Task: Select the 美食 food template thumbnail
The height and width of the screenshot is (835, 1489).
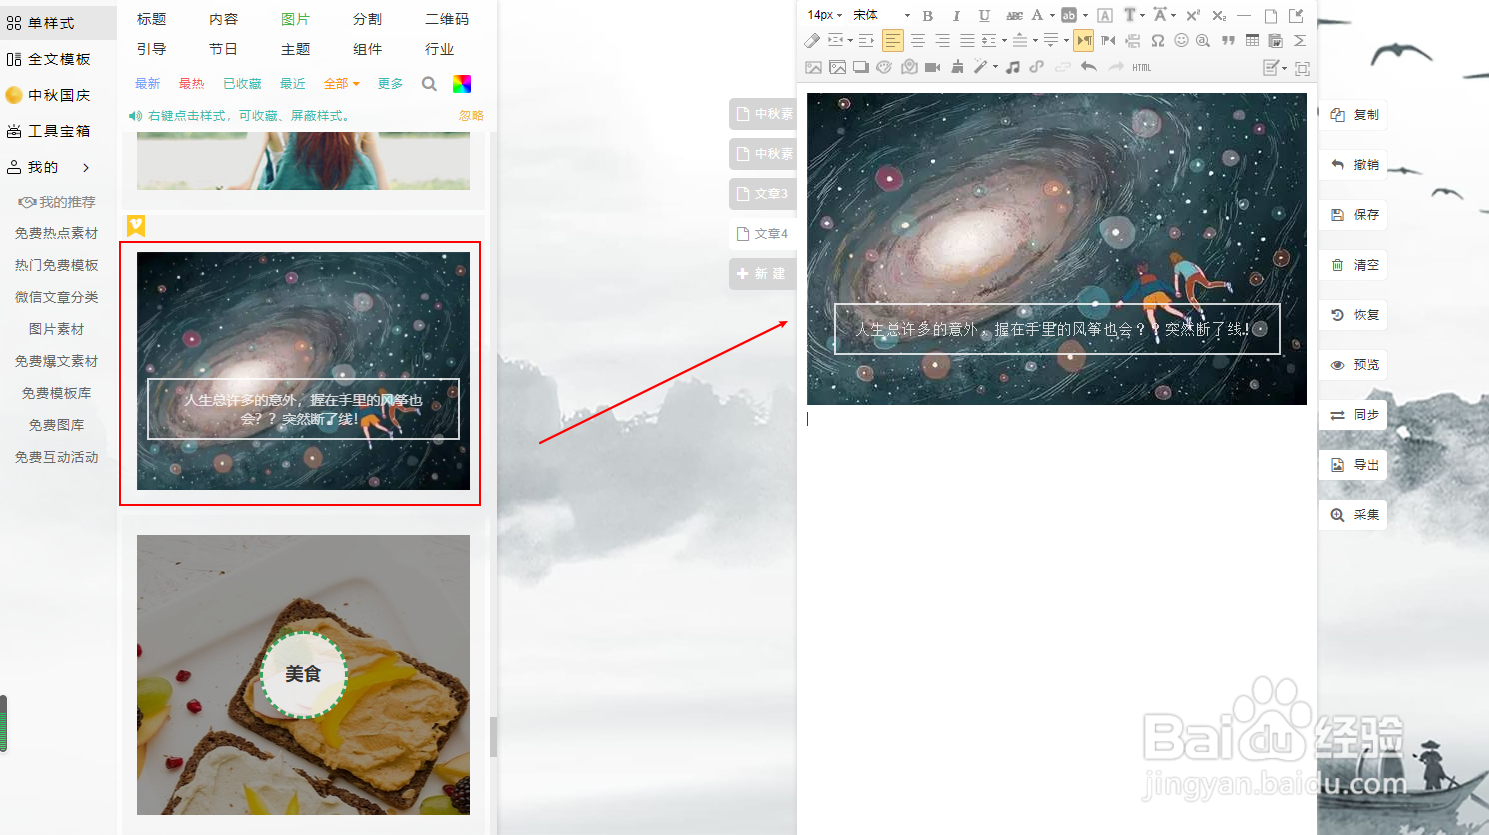Action: click(x=303, y=675)
